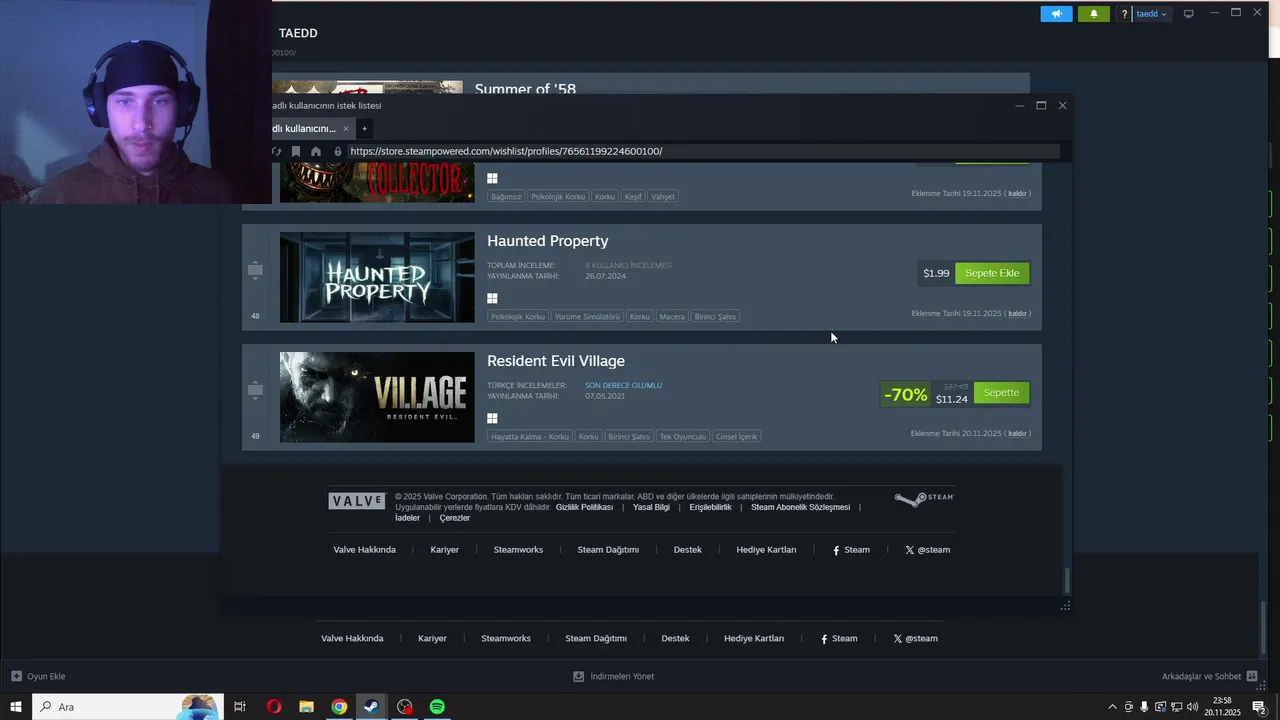Screen dimensions: 1280x720
Task: Click the Valve logo in footer
Action: coord(357,501)
